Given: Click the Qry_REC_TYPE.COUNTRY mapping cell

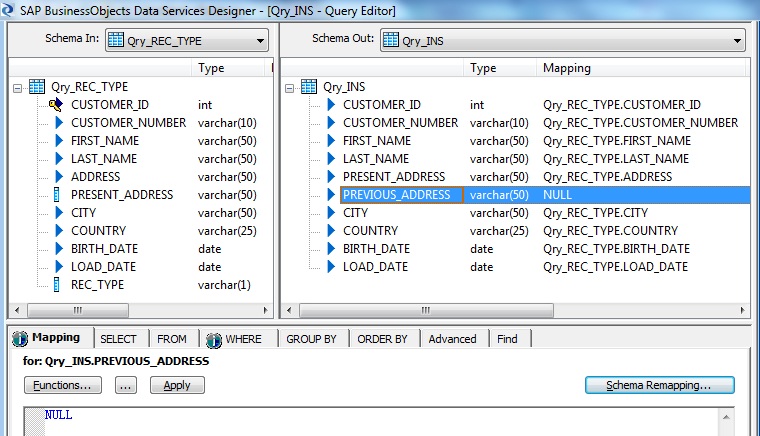Looking at the screenshot, I should point(610,231).
